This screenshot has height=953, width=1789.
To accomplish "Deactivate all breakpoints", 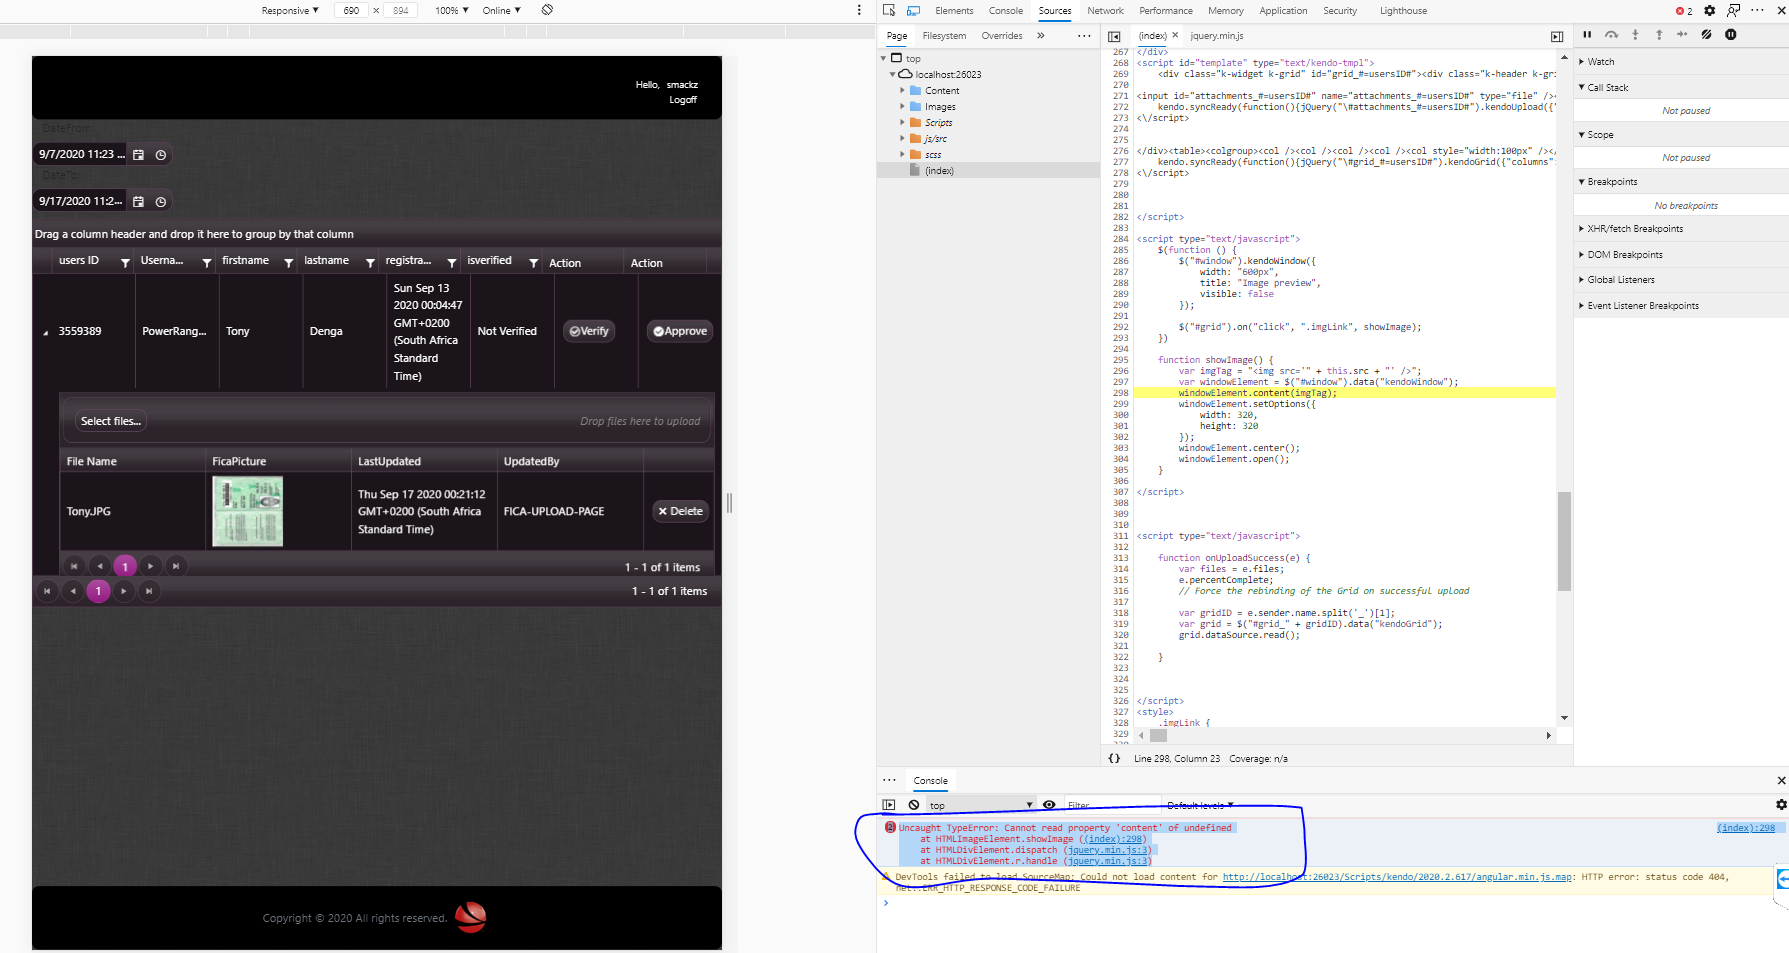I will pos(1706,35).
